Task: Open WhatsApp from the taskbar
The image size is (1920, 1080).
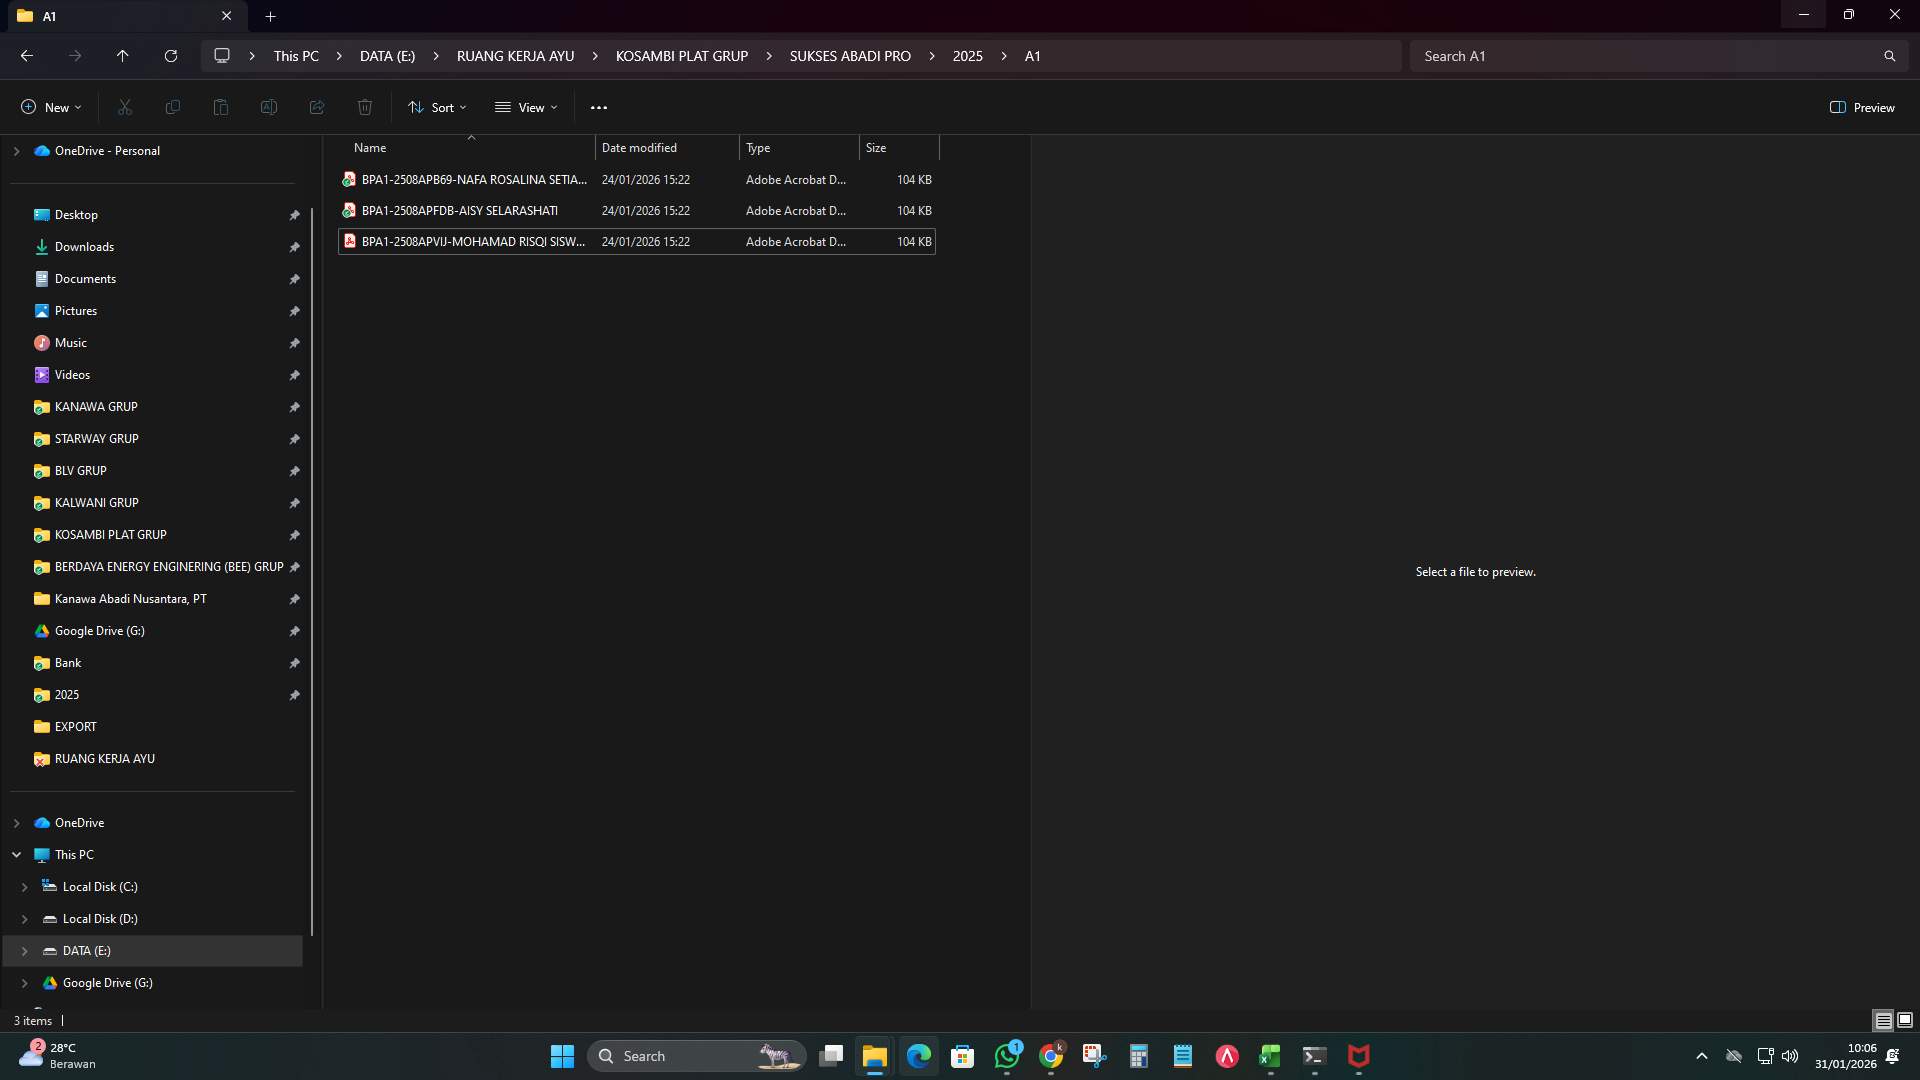Action: 1008,1056
